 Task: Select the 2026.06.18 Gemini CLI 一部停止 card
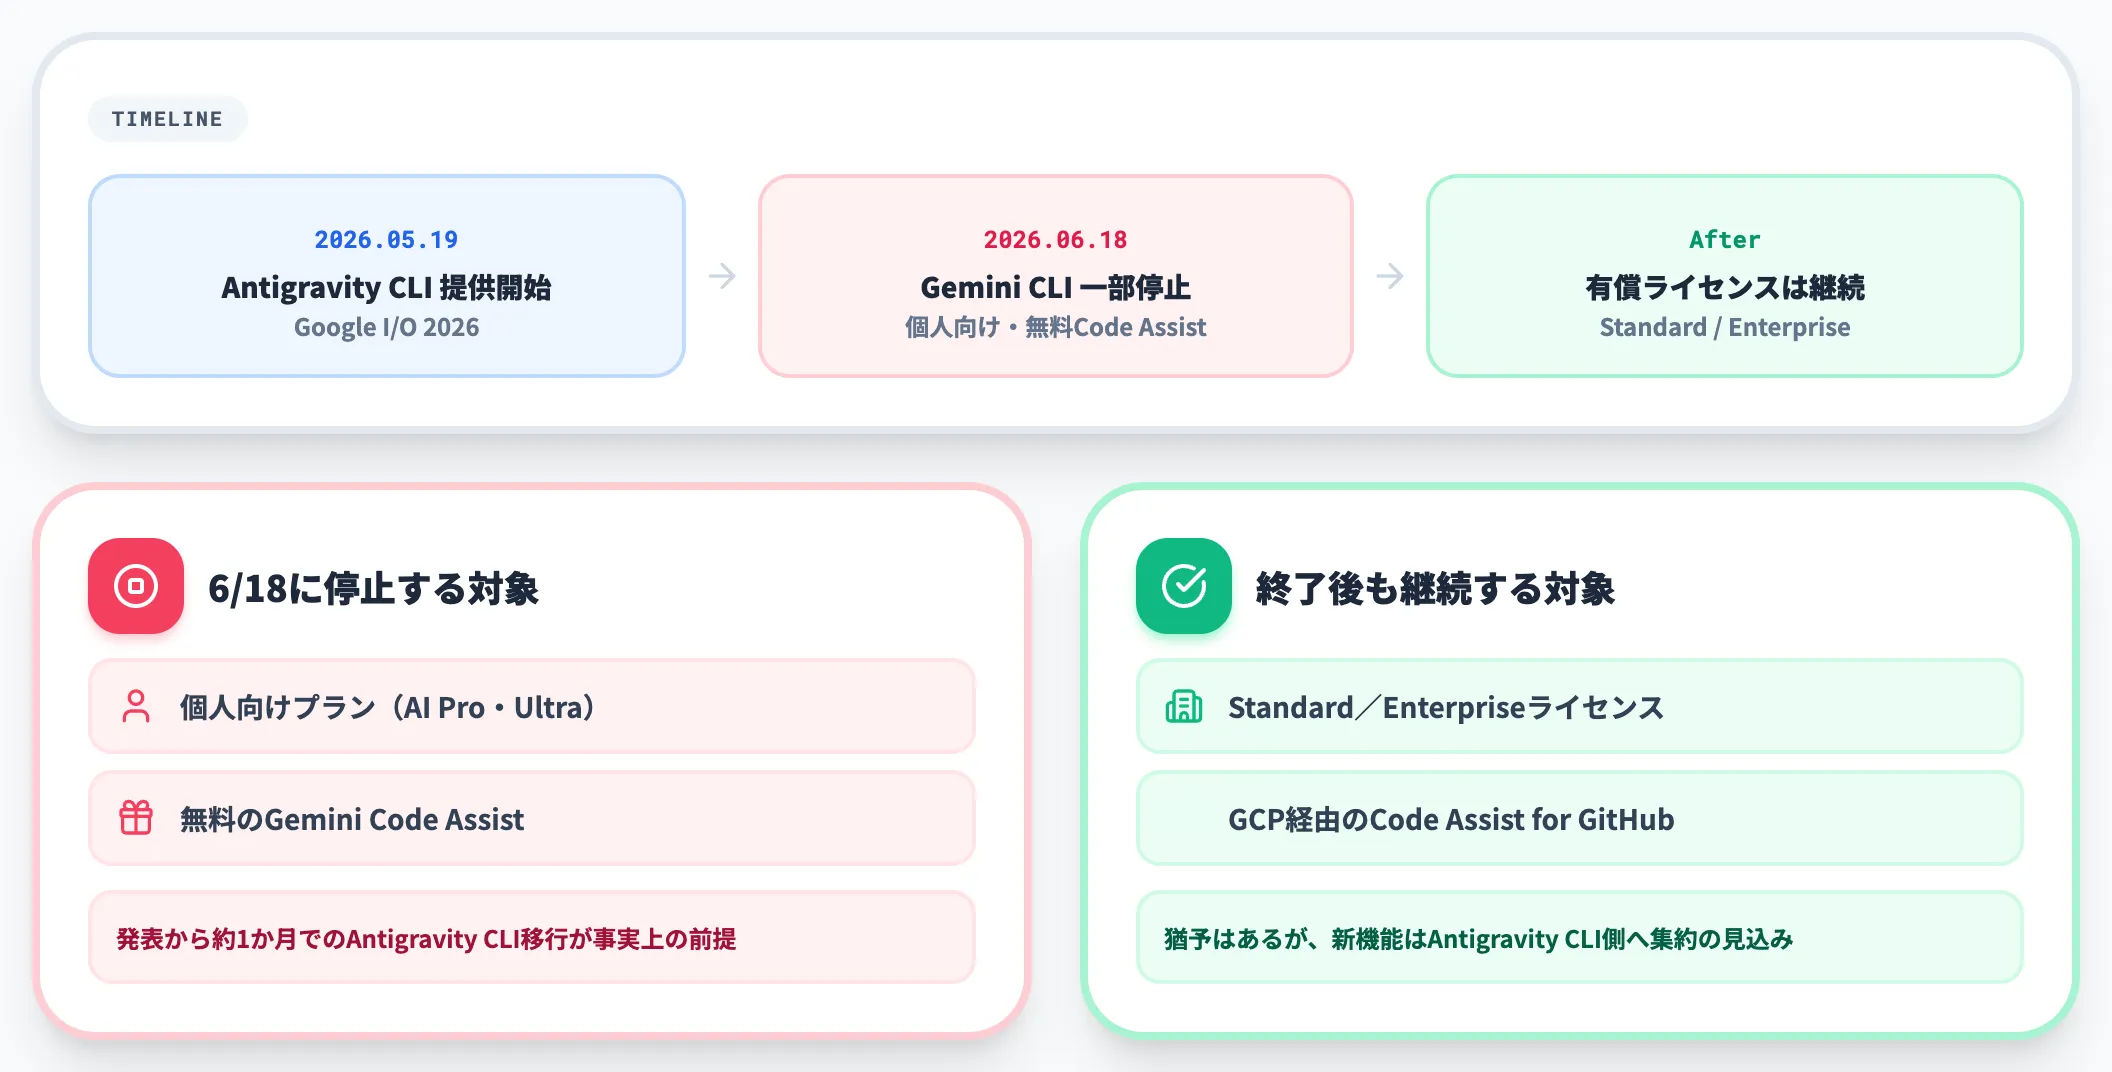click(1056, 276)
